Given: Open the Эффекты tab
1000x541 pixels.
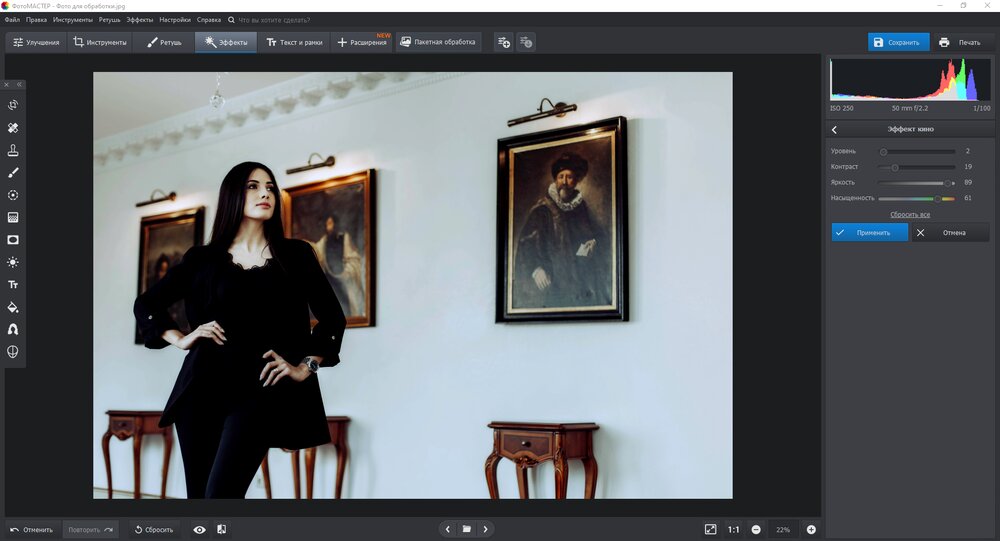Looking at the screenshot, I should 225,43.
